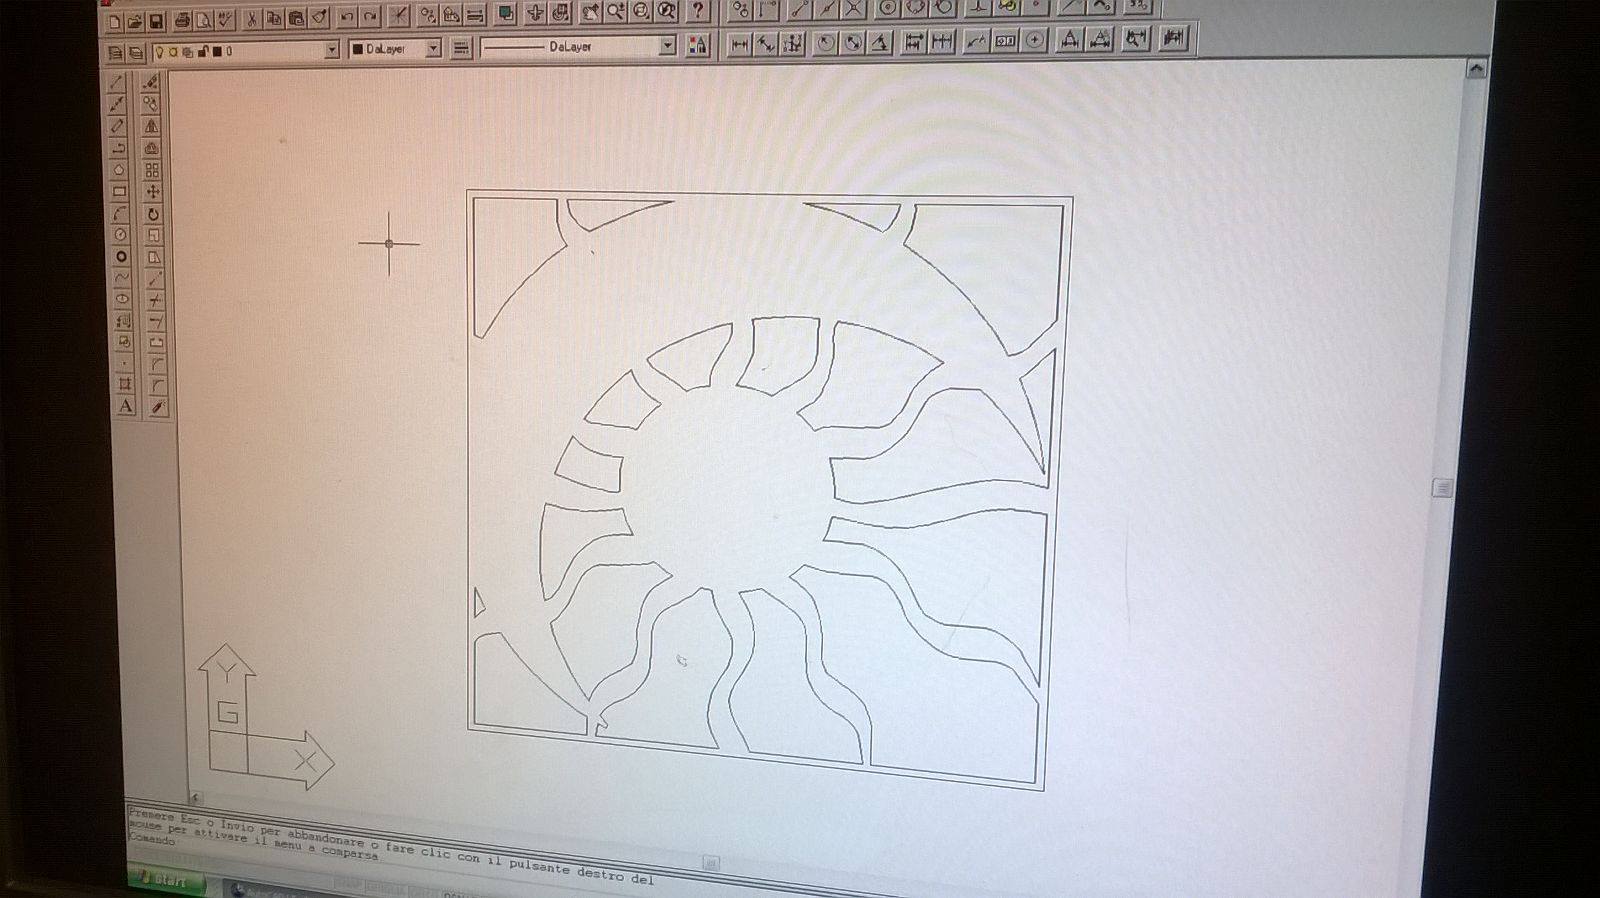Expand the layer 0 dropdown list
The width and height of the screenshot is (1600, 898).
pyautogui.click(x=332, y=50)
